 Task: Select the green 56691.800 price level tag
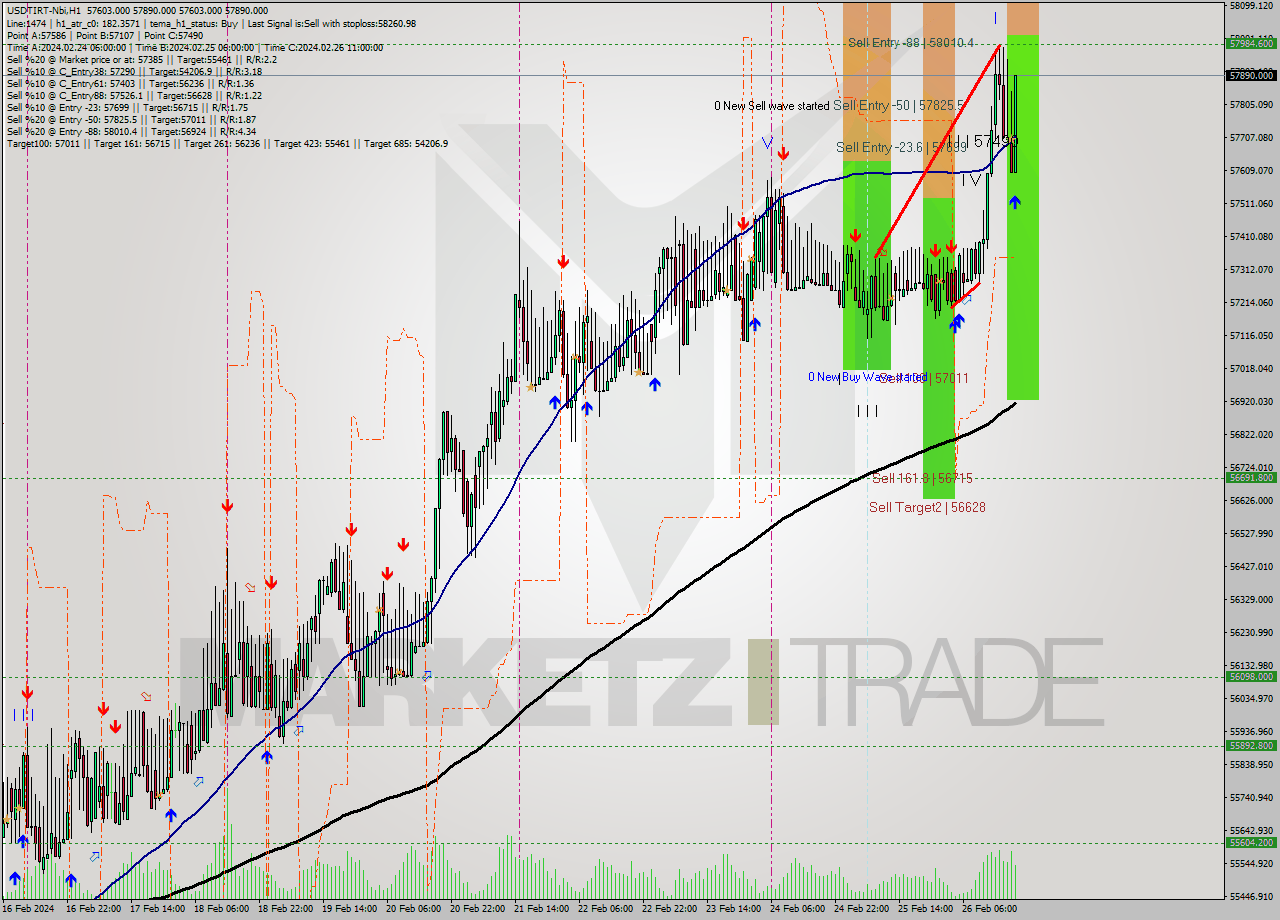point(1251,478)
